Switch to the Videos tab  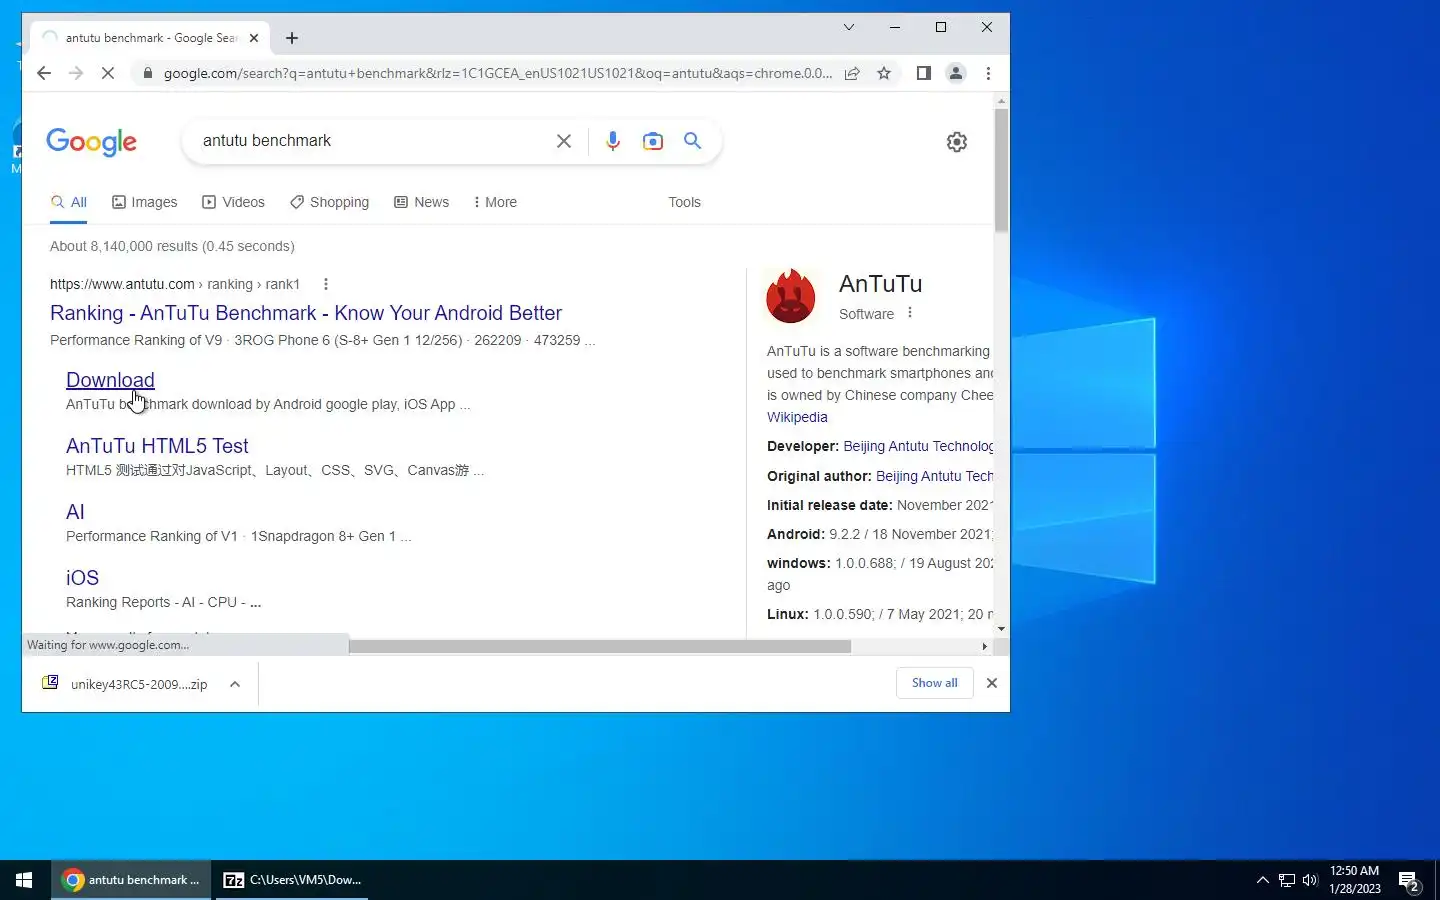[234, 202]
